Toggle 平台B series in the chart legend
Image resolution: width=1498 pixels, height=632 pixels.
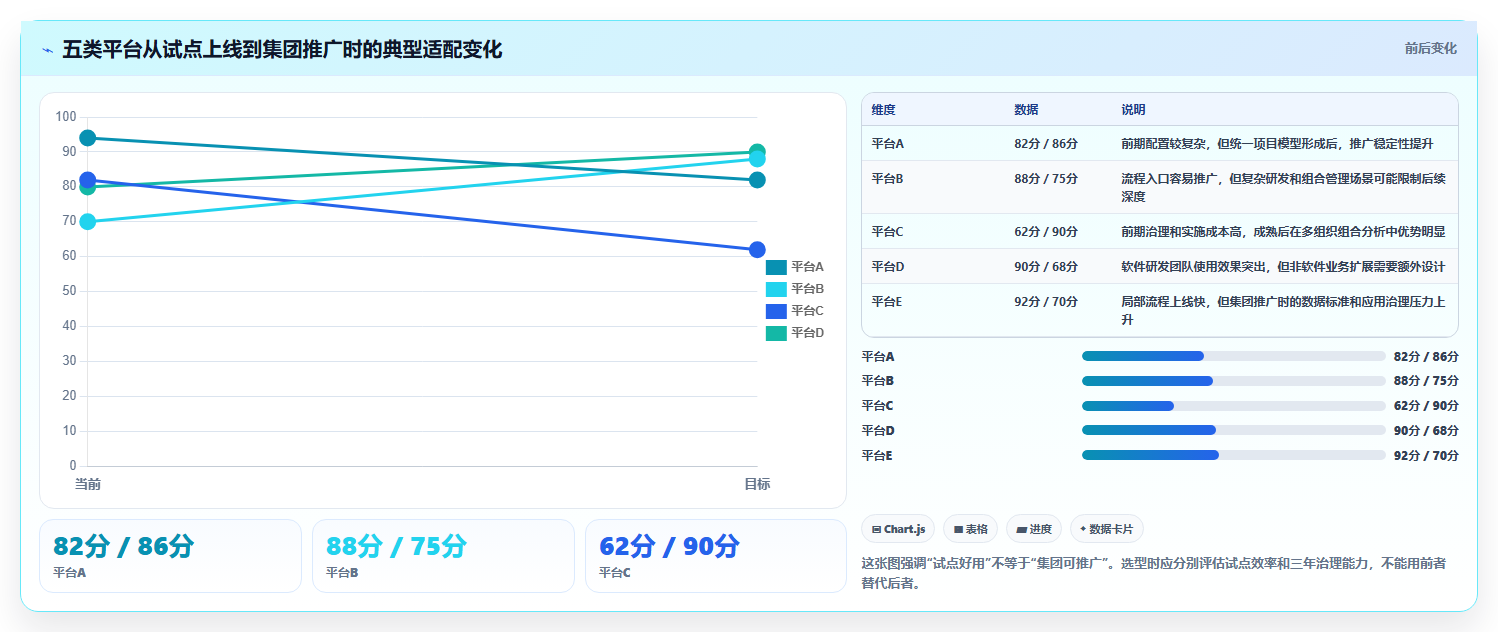coord(795,289)
